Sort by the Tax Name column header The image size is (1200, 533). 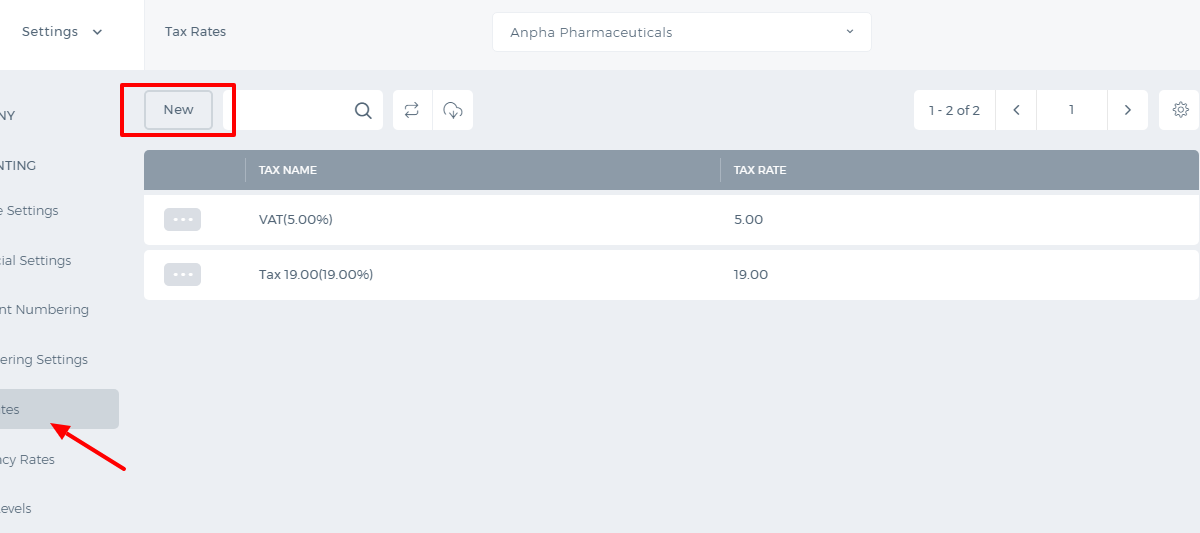tap(288, 170)
